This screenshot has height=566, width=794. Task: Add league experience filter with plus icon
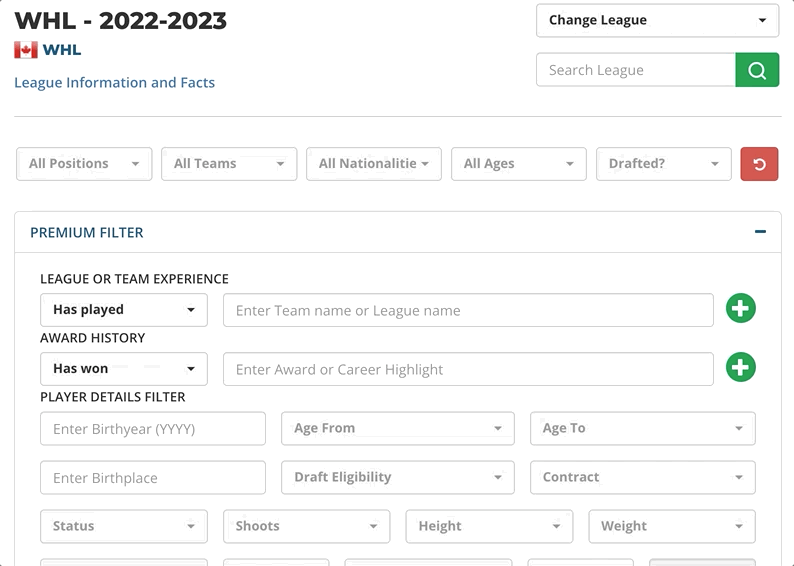(740, 308)
